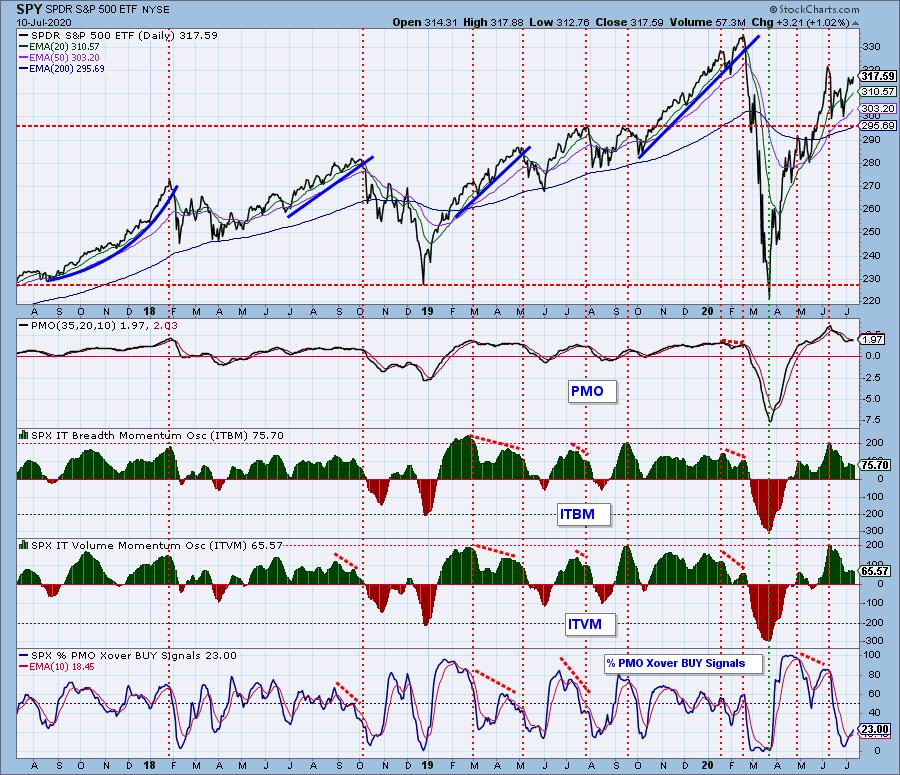Click the 1.97 value tag on the PMO axis
The height and width of the screenshot is (775, 900).
[872, 339]
